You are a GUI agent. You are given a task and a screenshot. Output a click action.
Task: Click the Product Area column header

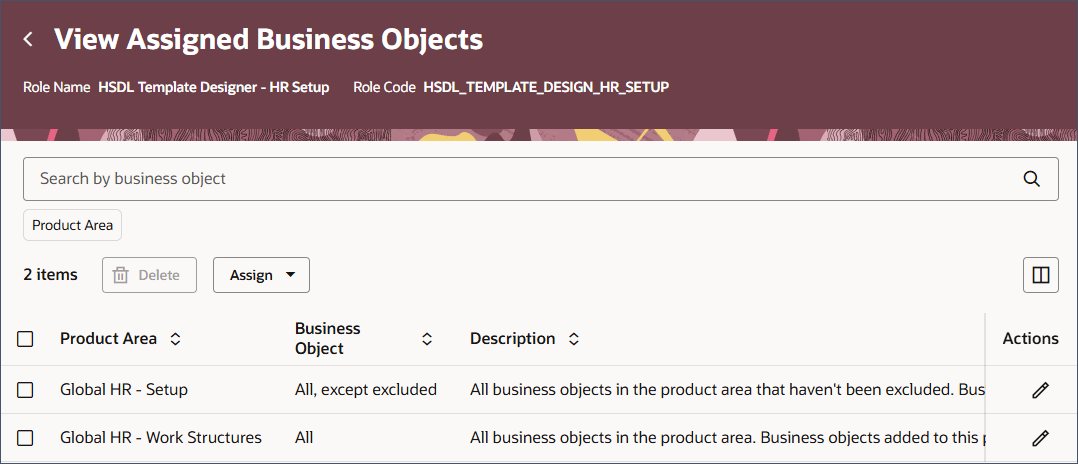[108, 339]
